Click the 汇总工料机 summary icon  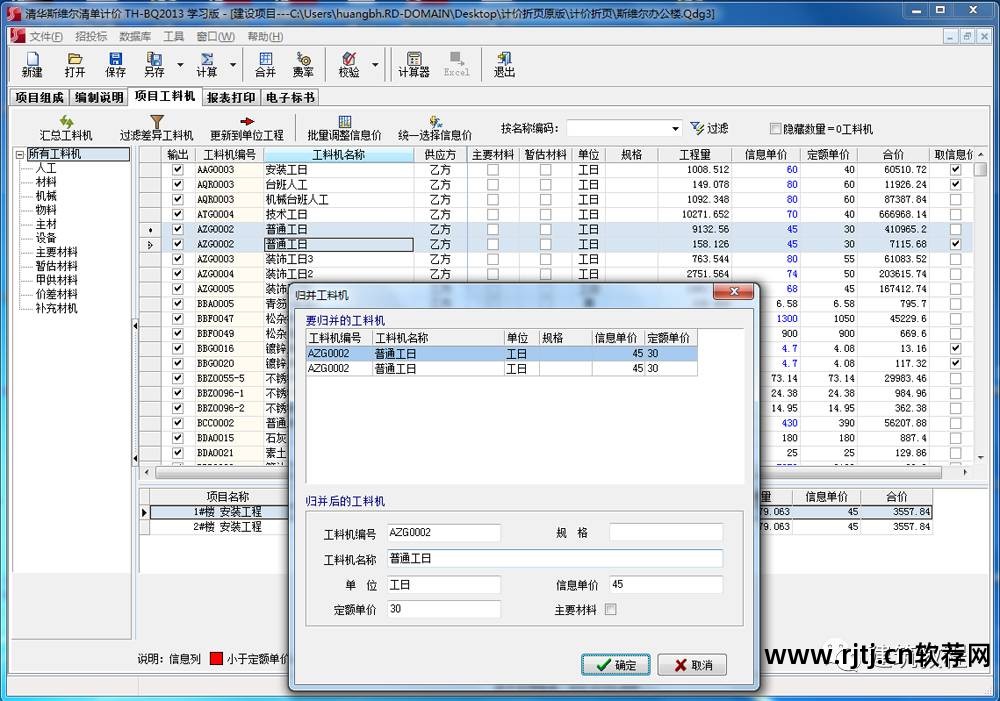coord(66,127)
